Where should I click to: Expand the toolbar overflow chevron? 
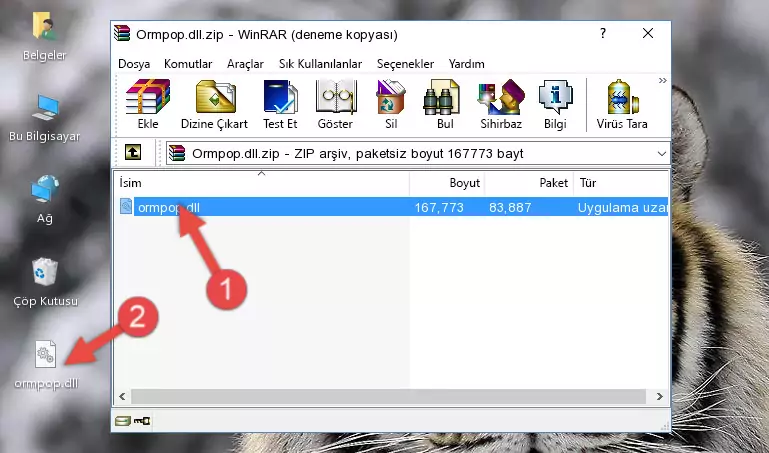pyautogui.click(x=662, y=81)
